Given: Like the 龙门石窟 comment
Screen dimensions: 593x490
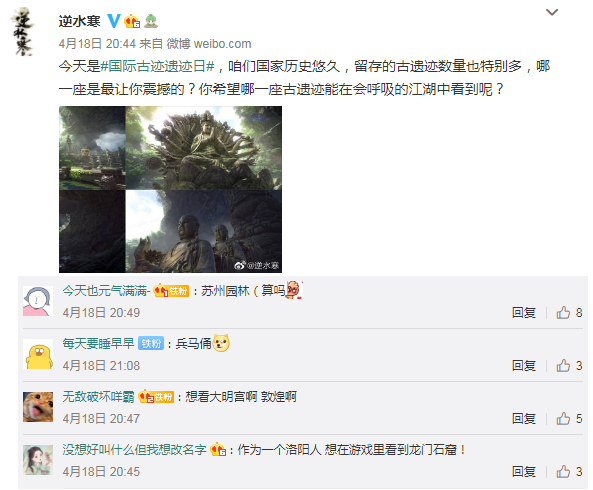Looking at the screenshot, I should tap(569, 471).
